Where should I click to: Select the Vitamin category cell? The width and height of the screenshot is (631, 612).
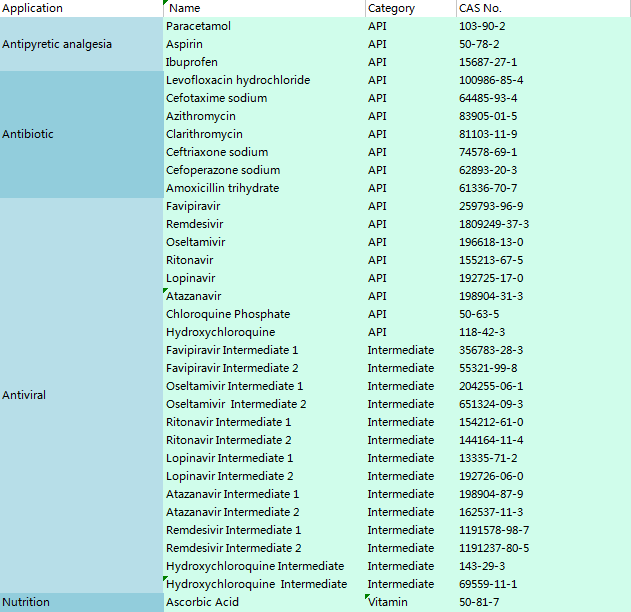pyautogui.click(x=408, y=602)
